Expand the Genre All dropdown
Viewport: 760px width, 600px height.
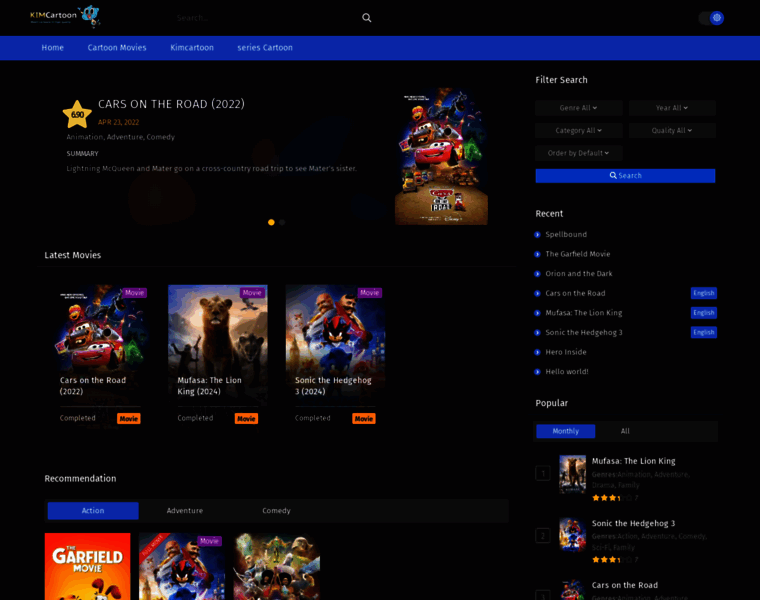[579, 108]
